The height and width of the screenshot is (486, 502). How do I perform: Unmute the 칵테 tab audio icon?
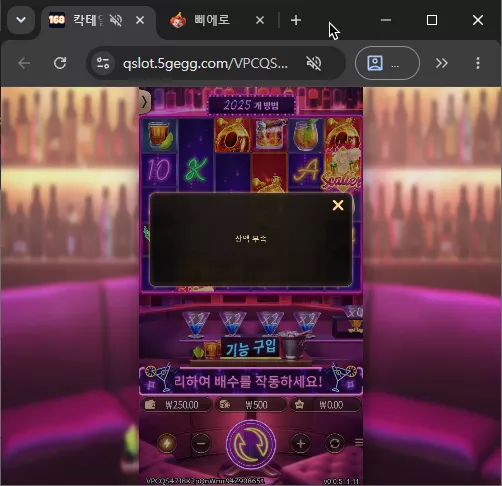point(116,20)
